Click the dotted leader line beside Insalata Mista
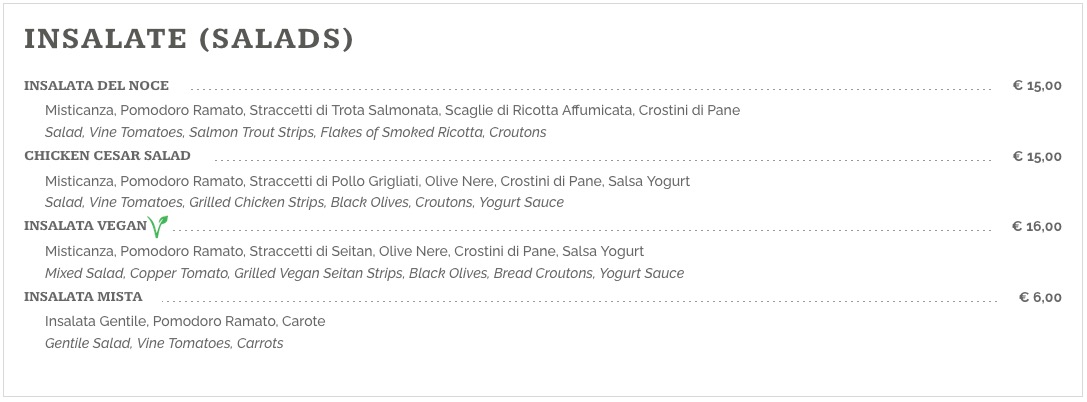Screen dimensions: 1087x402 coord(580,301)
